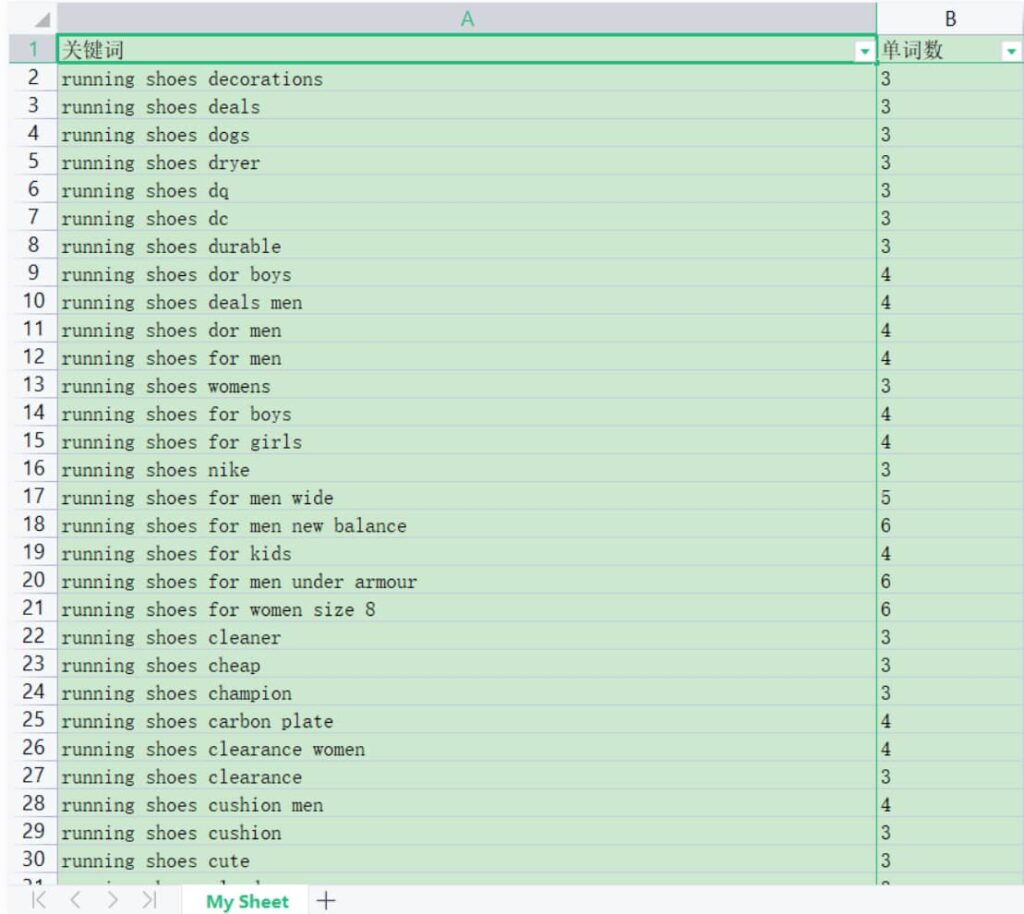Image resolution: width=1024 pixels, height=914 pixels.
Task: Select the 关键词 header cell
Action: click(x=400, y=50)
